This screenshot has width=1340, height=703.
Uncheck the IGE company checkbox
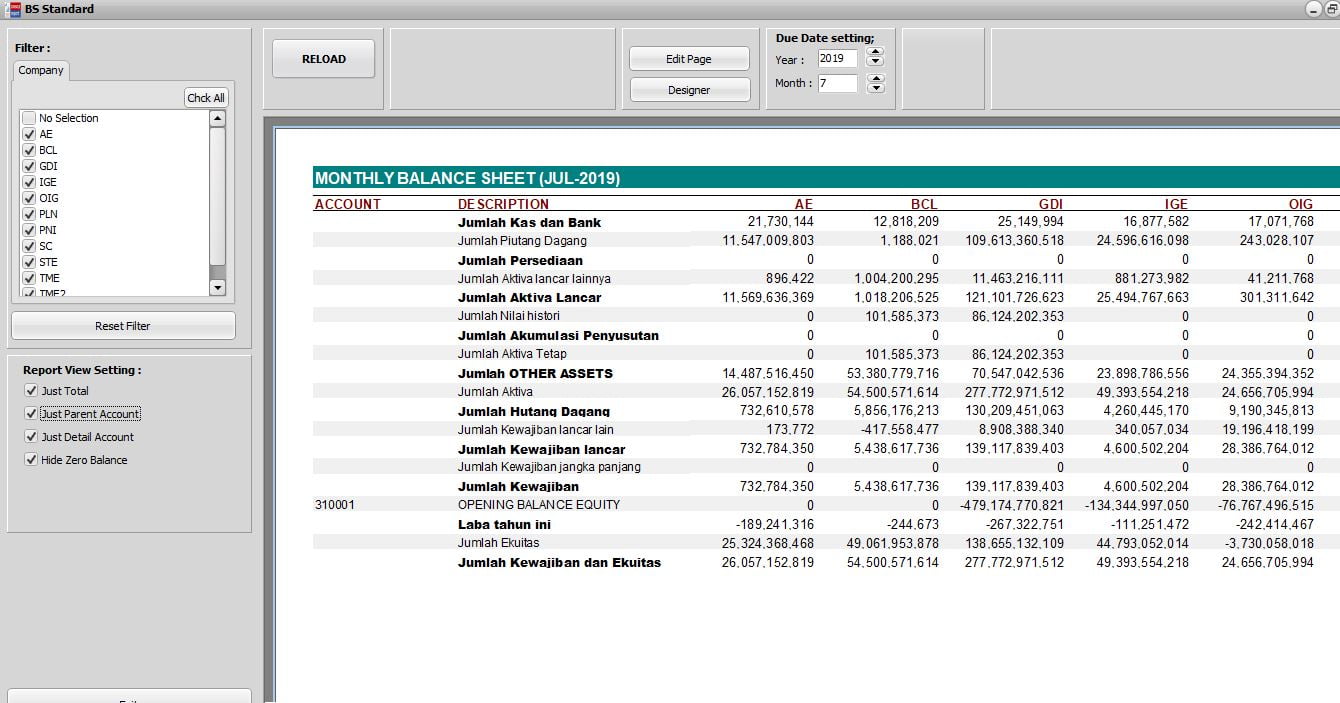(29, 182)
